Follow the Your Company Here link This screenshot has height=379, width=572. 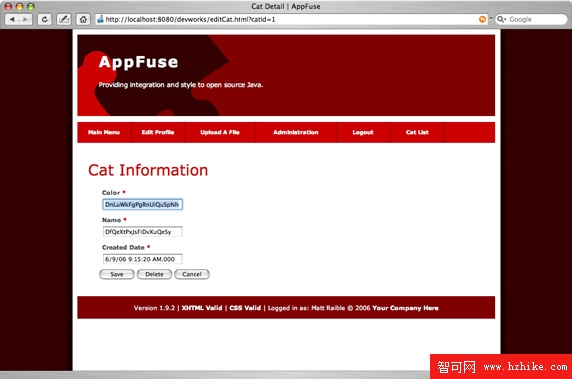[405, 308]
